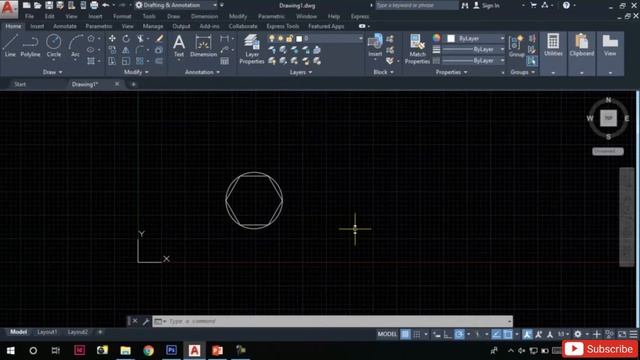This screenshot has height=360, width=640.
Task: Expand the Draw panel
Action: 52,72
